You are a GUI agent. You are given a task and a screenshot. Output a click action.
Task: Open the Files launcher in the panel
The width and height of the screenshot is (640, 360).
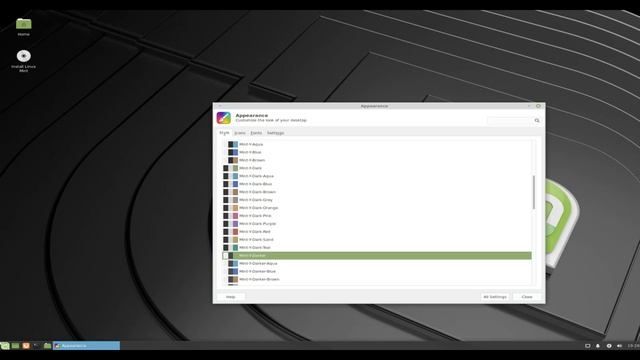point(47,346)
